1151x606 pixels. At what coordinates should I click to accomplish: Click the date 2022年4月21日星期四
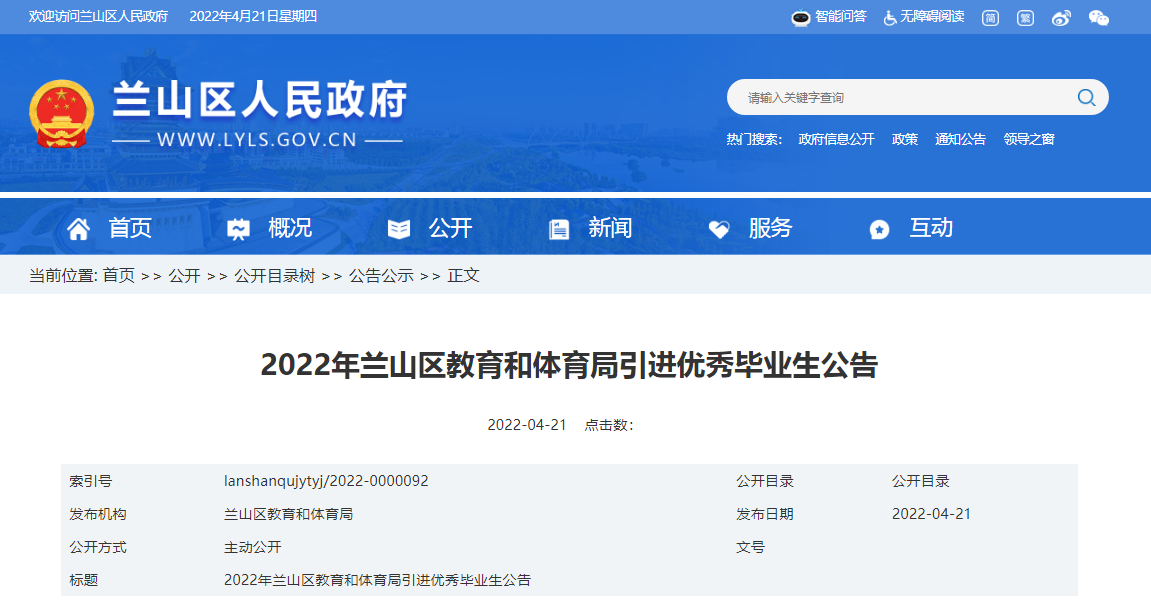(x=253, y=17)
